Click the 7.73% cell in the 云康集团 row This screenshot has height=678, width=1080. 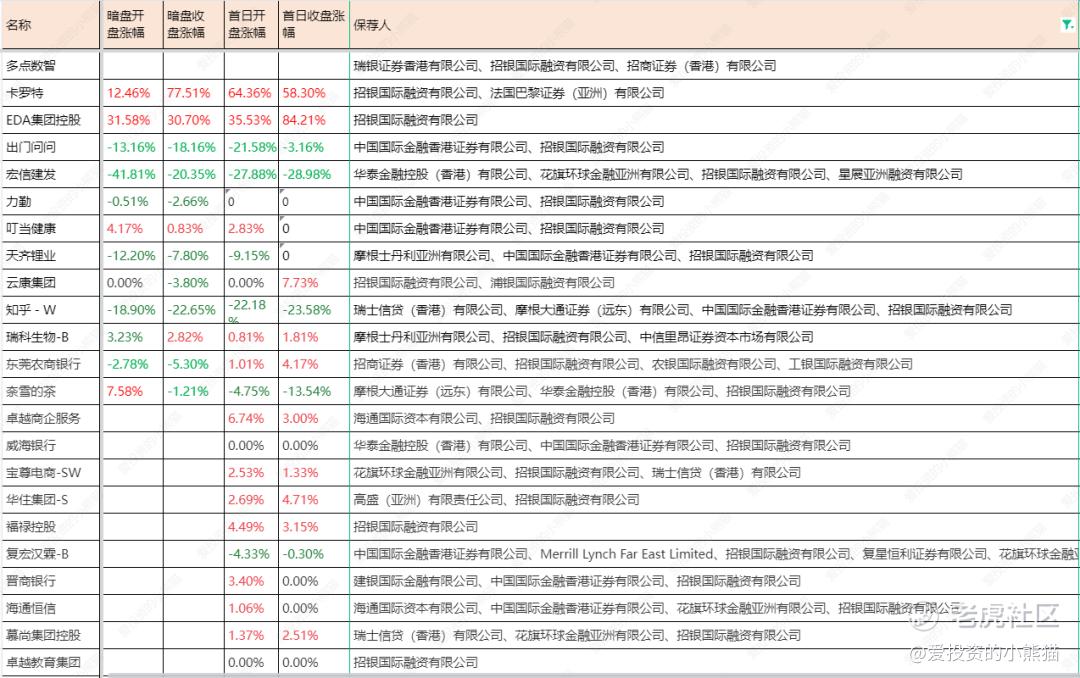click(x=314, y=282)
